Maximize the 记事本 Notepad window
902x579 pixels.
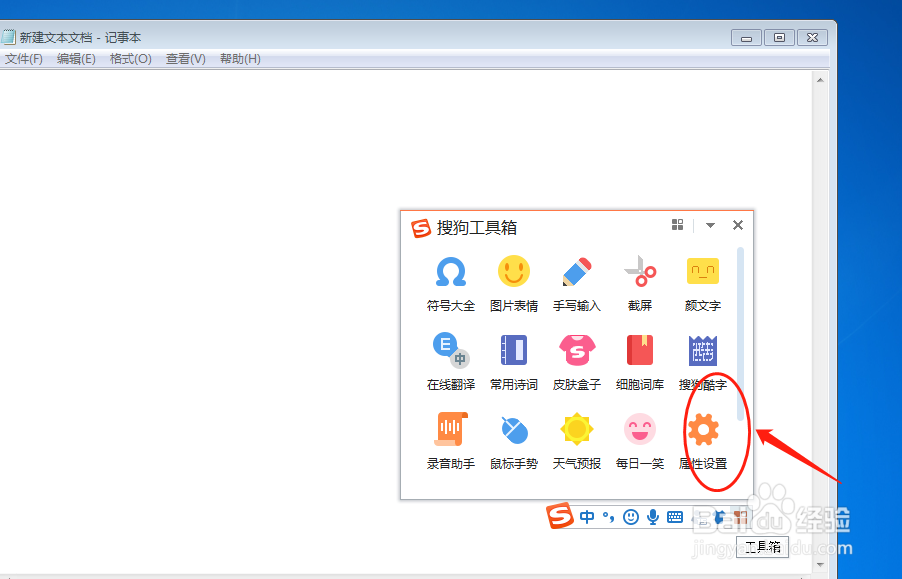(x=779, y=38)
